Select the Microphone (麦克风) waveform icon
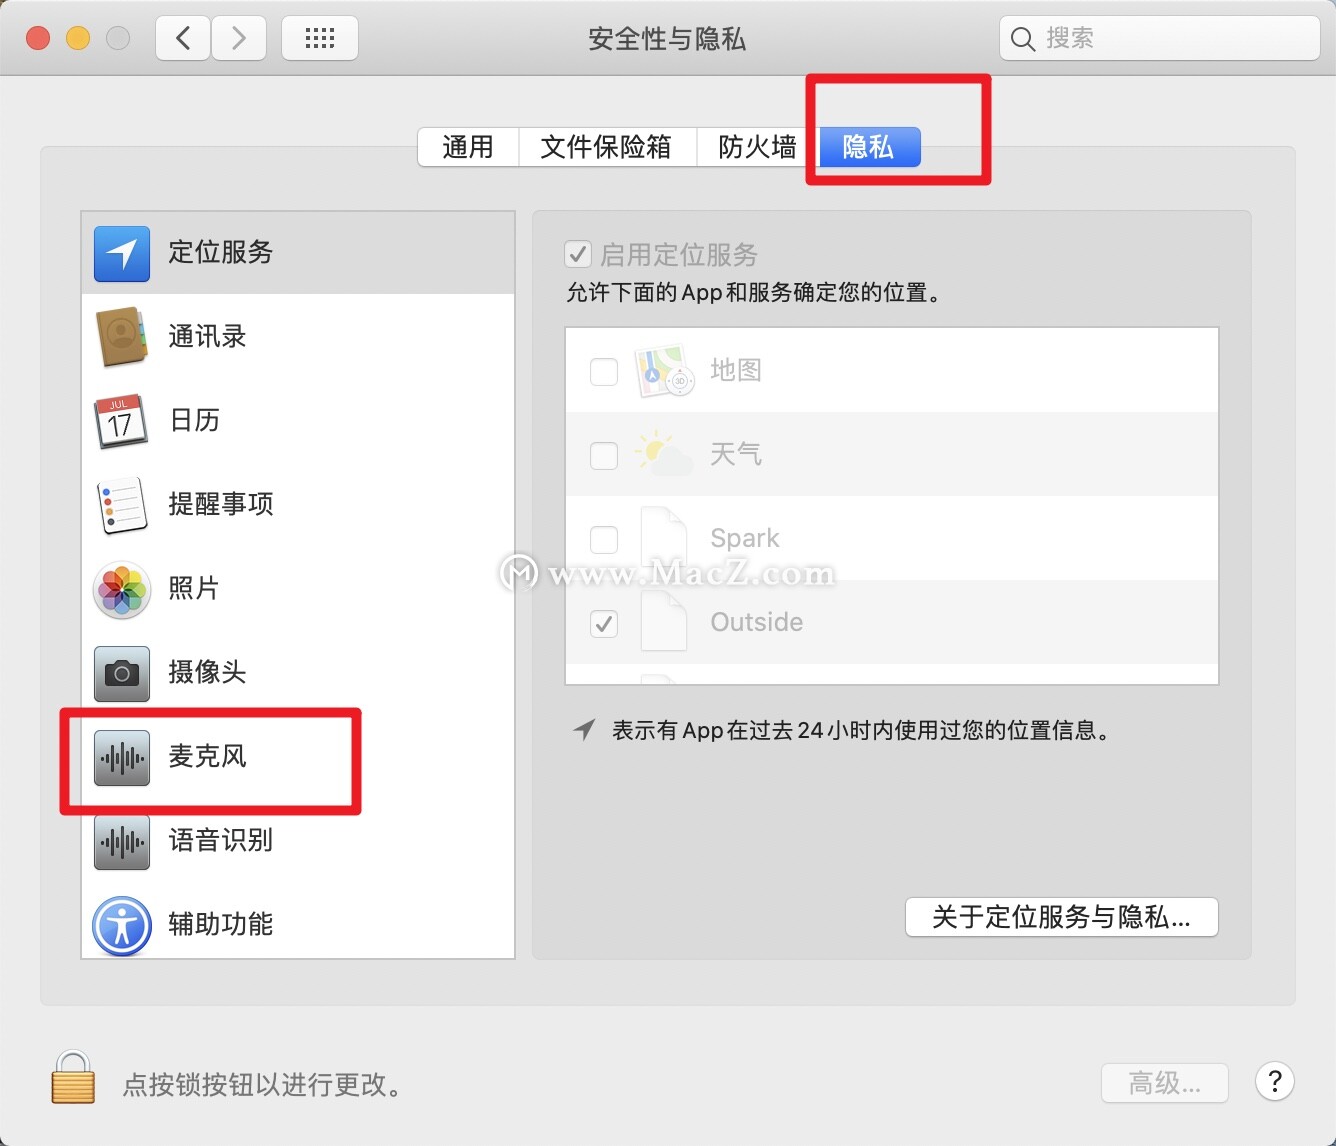 [122, 758]
